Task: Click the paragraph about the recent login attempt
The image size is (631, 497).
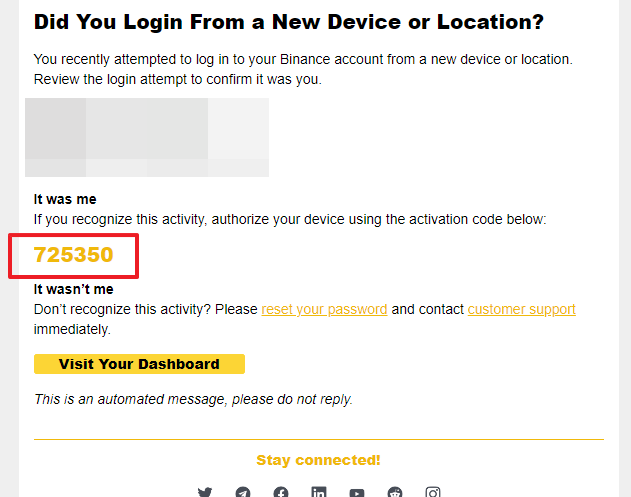Action: click(303, 69)
